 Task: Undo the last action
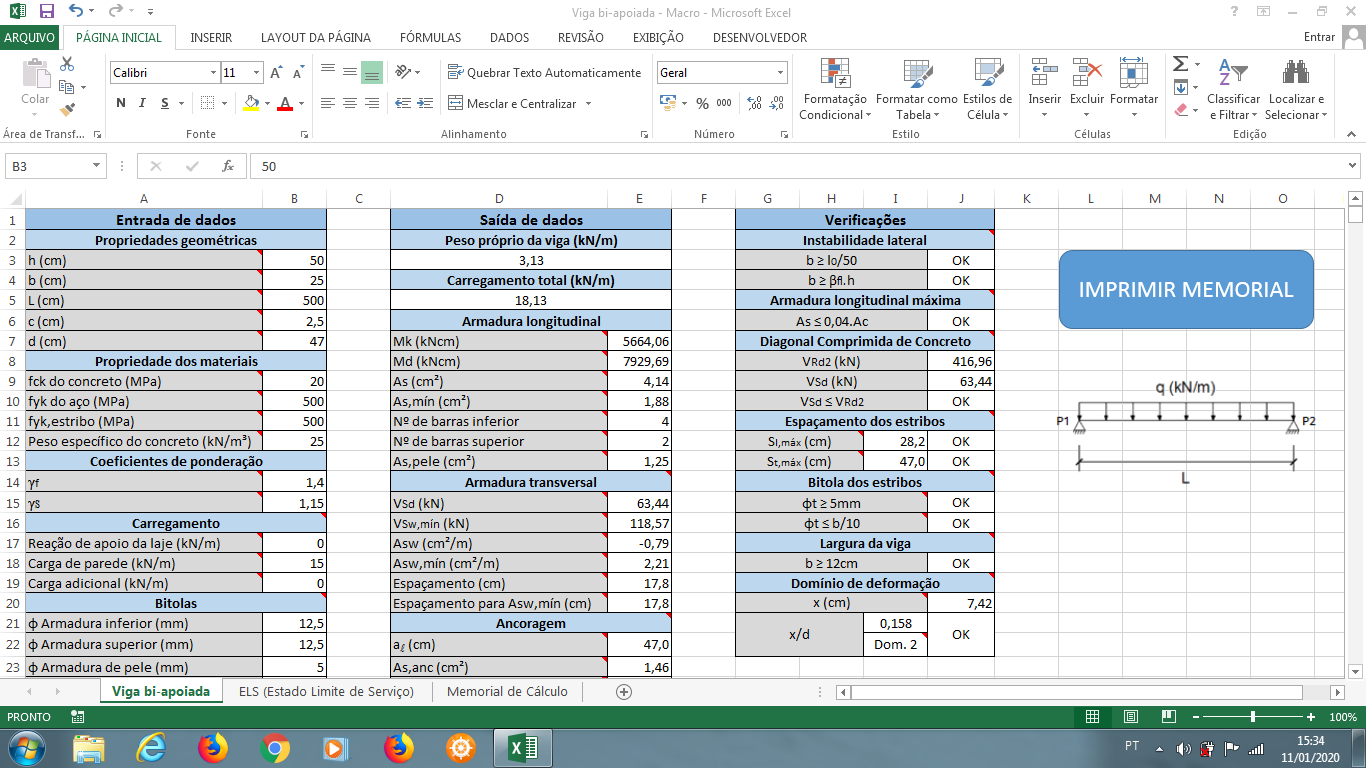tap(76, 11)
